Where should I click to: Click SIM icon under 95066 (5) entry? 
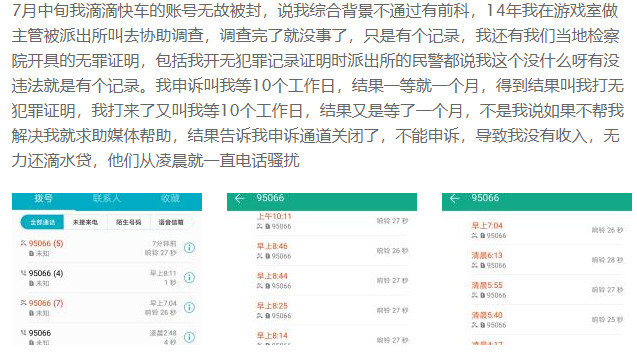point(32,253)
